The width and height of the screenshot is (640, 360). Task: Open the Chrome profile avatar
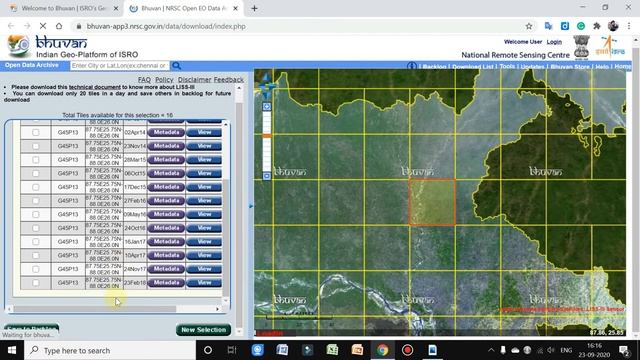click(x=613, y=26)
